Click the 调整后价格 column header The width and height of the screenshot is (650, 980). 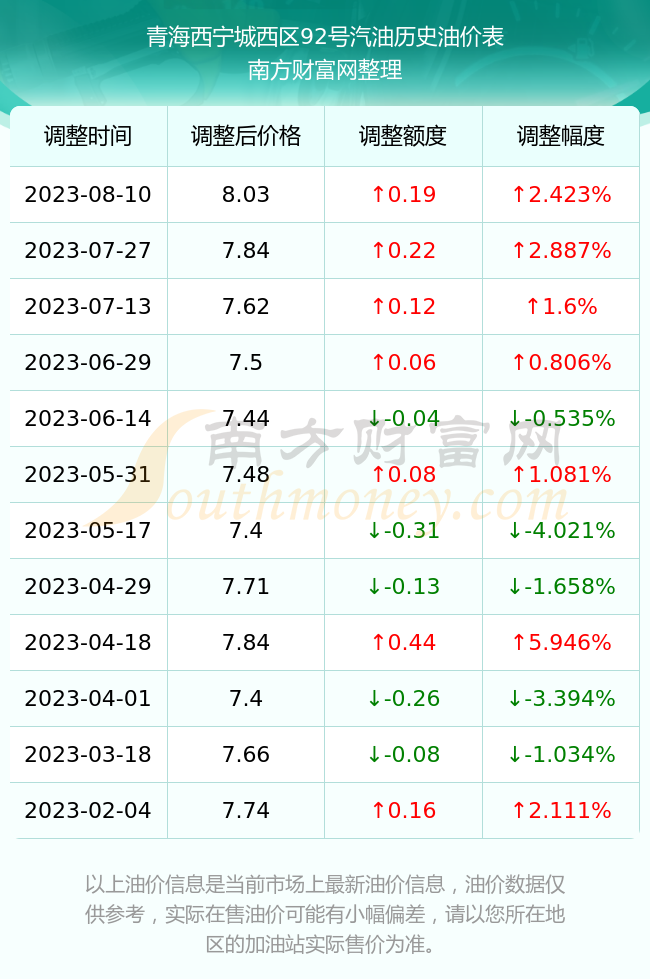coord(246,136)
